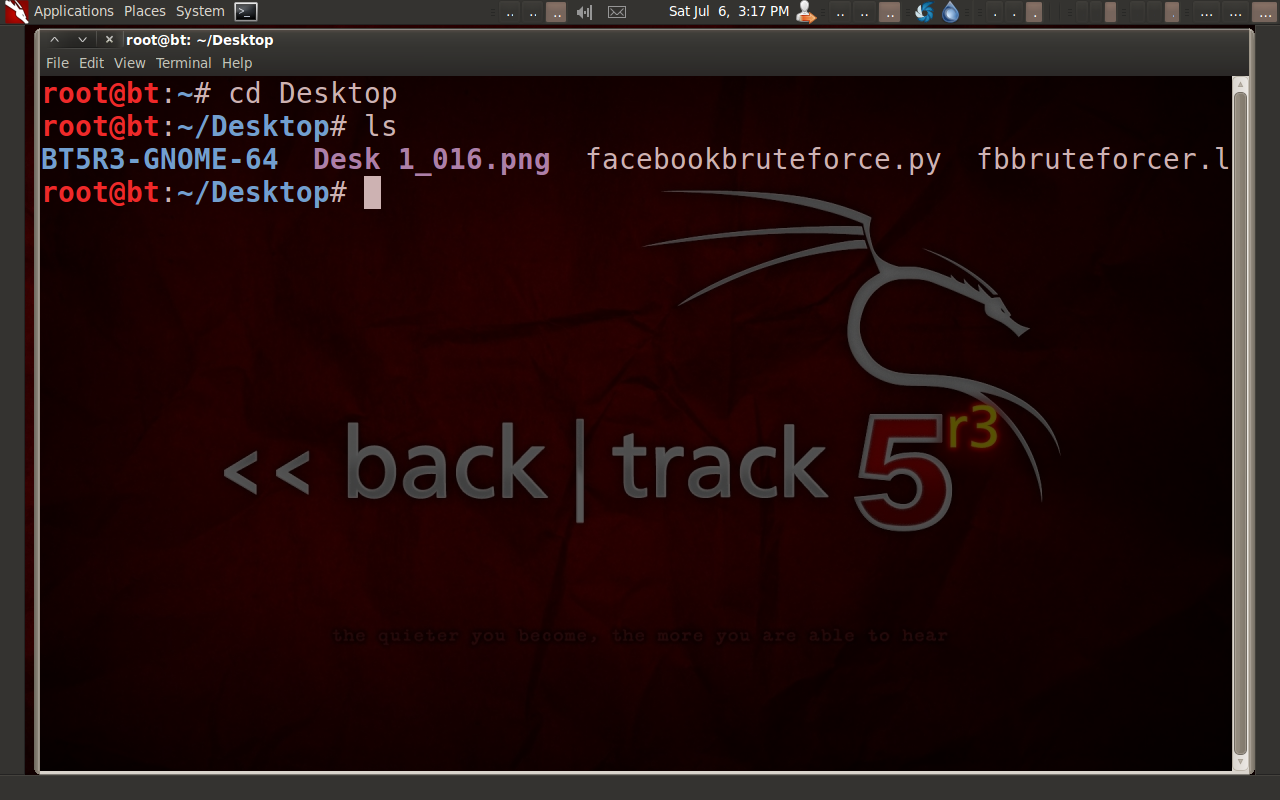The height and width of the screenshot is (800, 1280).
Task: Open the System menu
Action: [x=200, y=11]
